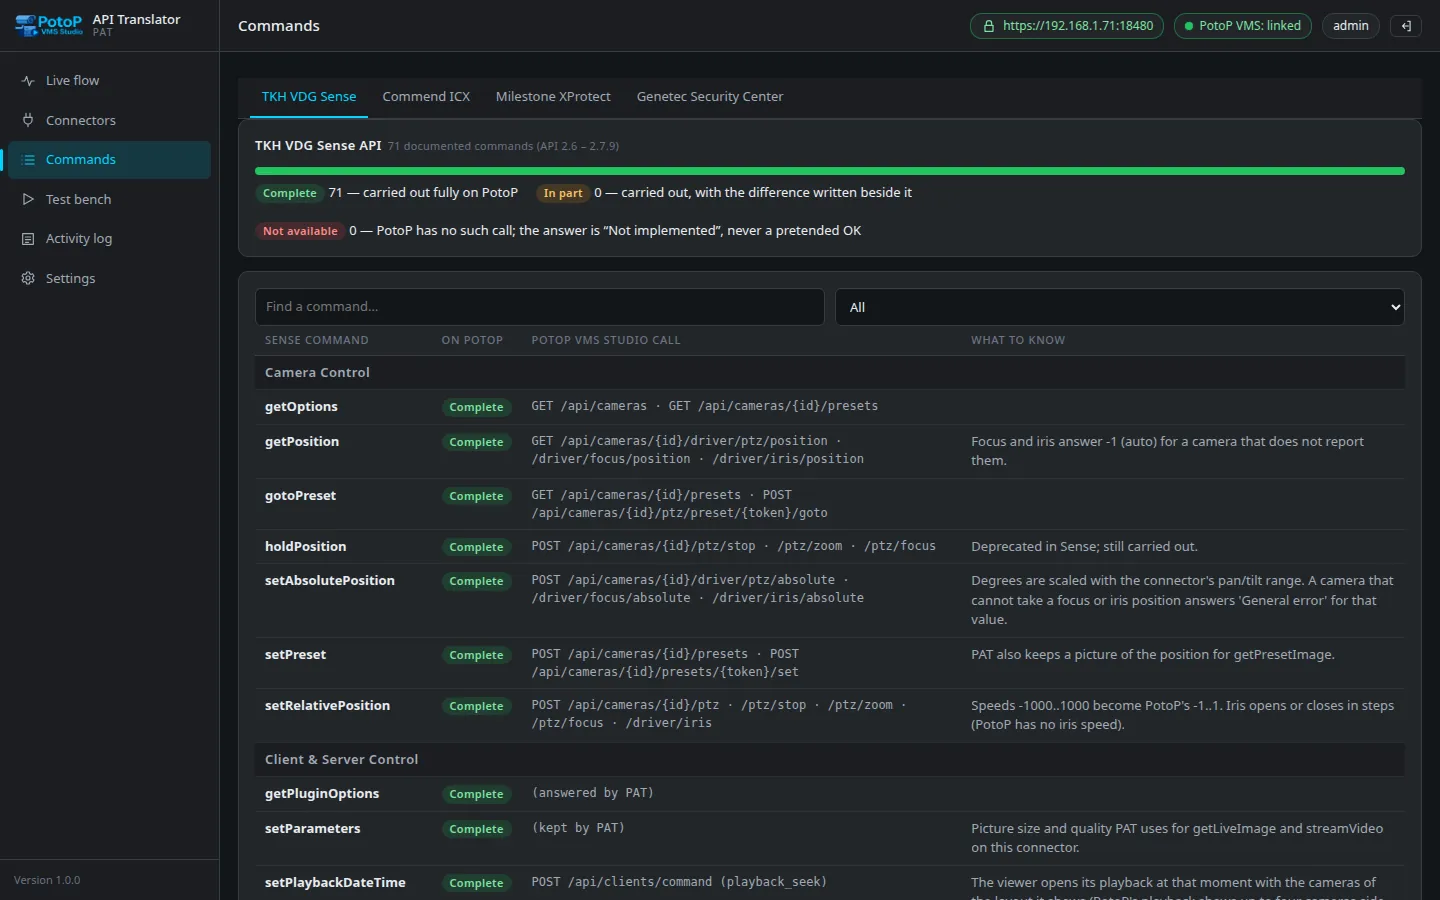1440x900 pixels.
Task: Open Live flow in the sidebar
Action: (109, 81)
